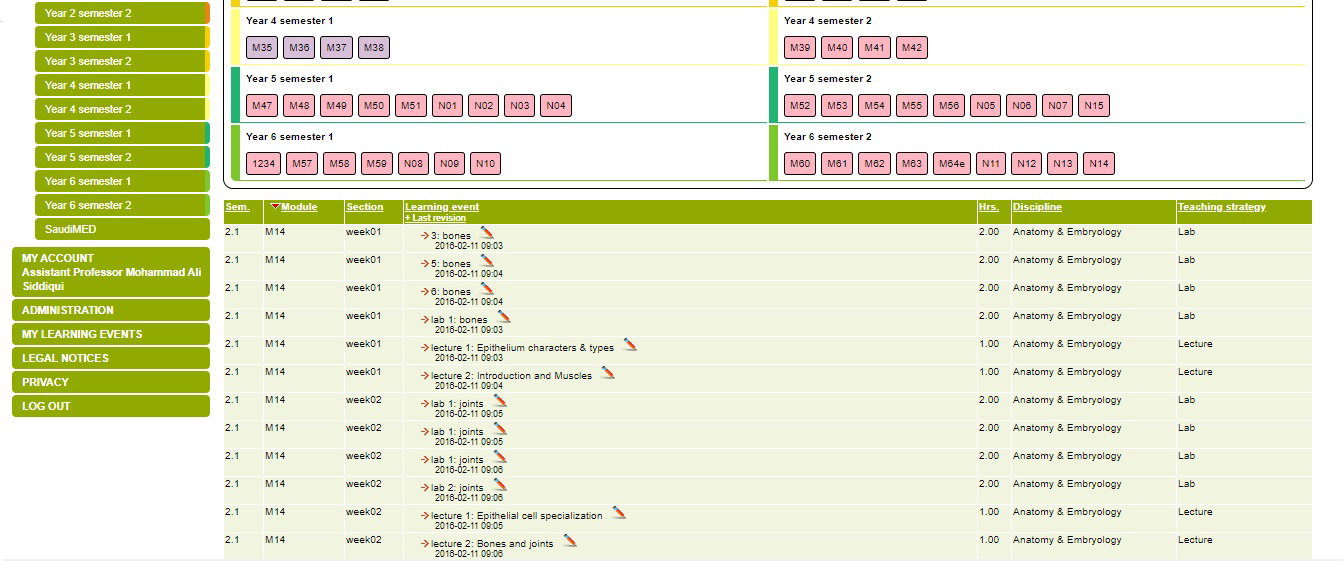The image size is (1343, 561).
Task: Click the pencil icon for 'Epithelial cell specialization'
Action: [x=619, y=512]
